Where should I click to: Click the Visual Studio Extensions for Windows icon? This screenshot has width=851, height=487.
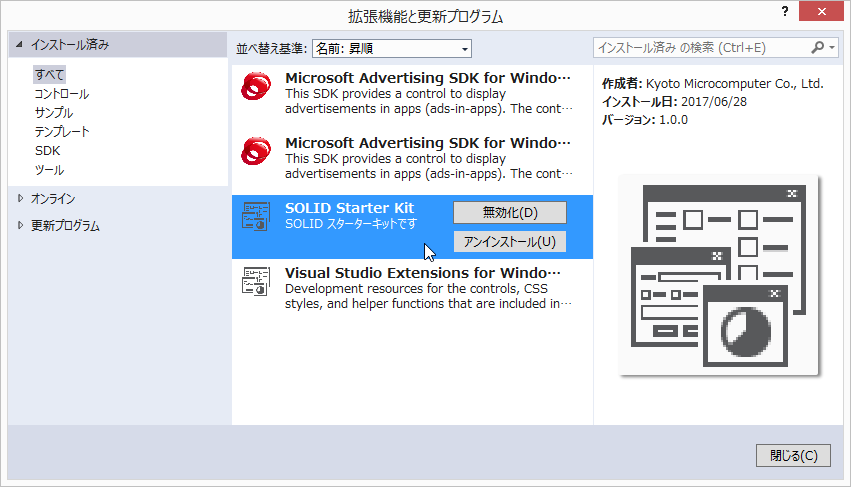(257, 281)
